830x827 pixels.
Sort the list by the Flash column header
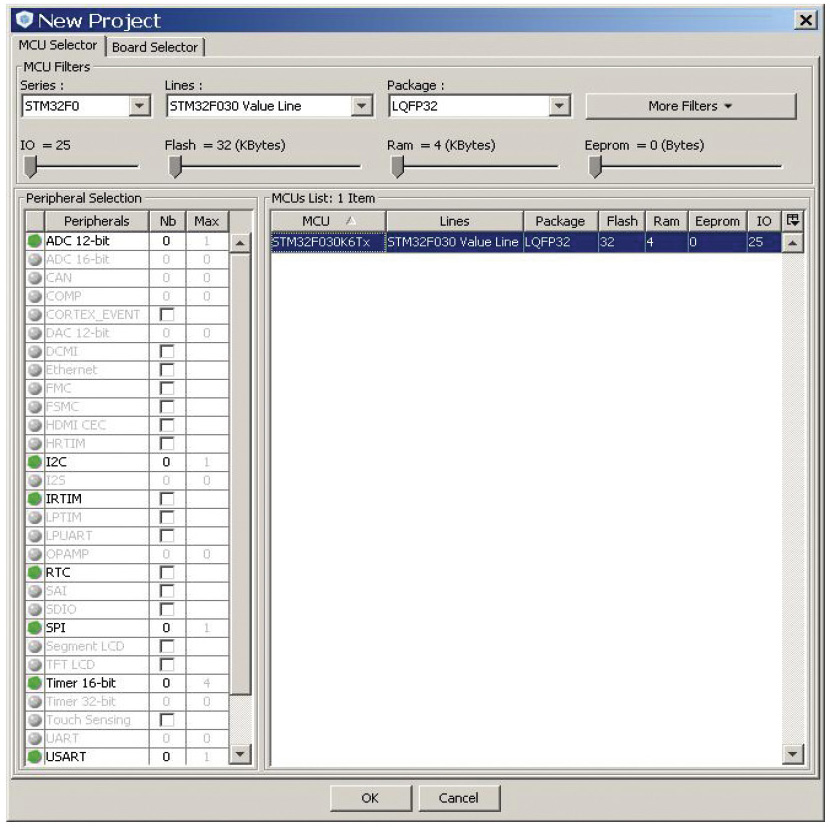coord(622,221)
